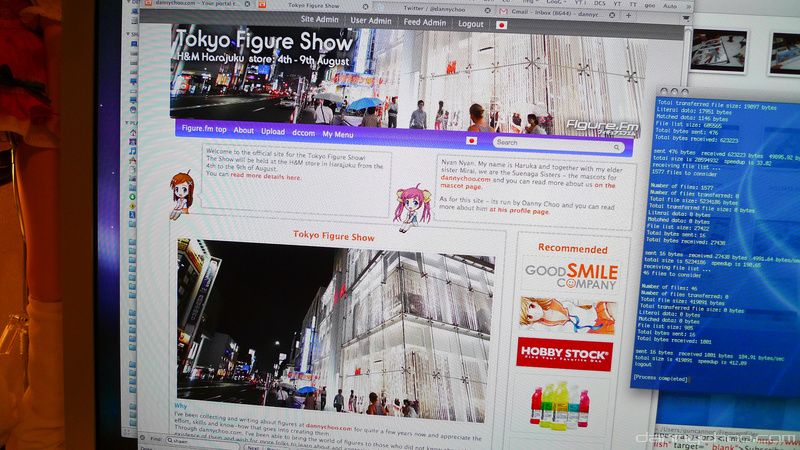Image resolution: width=800 pixels, height=450 pixels.
Task: Click inside the Search field
Action: click(560, 142)
